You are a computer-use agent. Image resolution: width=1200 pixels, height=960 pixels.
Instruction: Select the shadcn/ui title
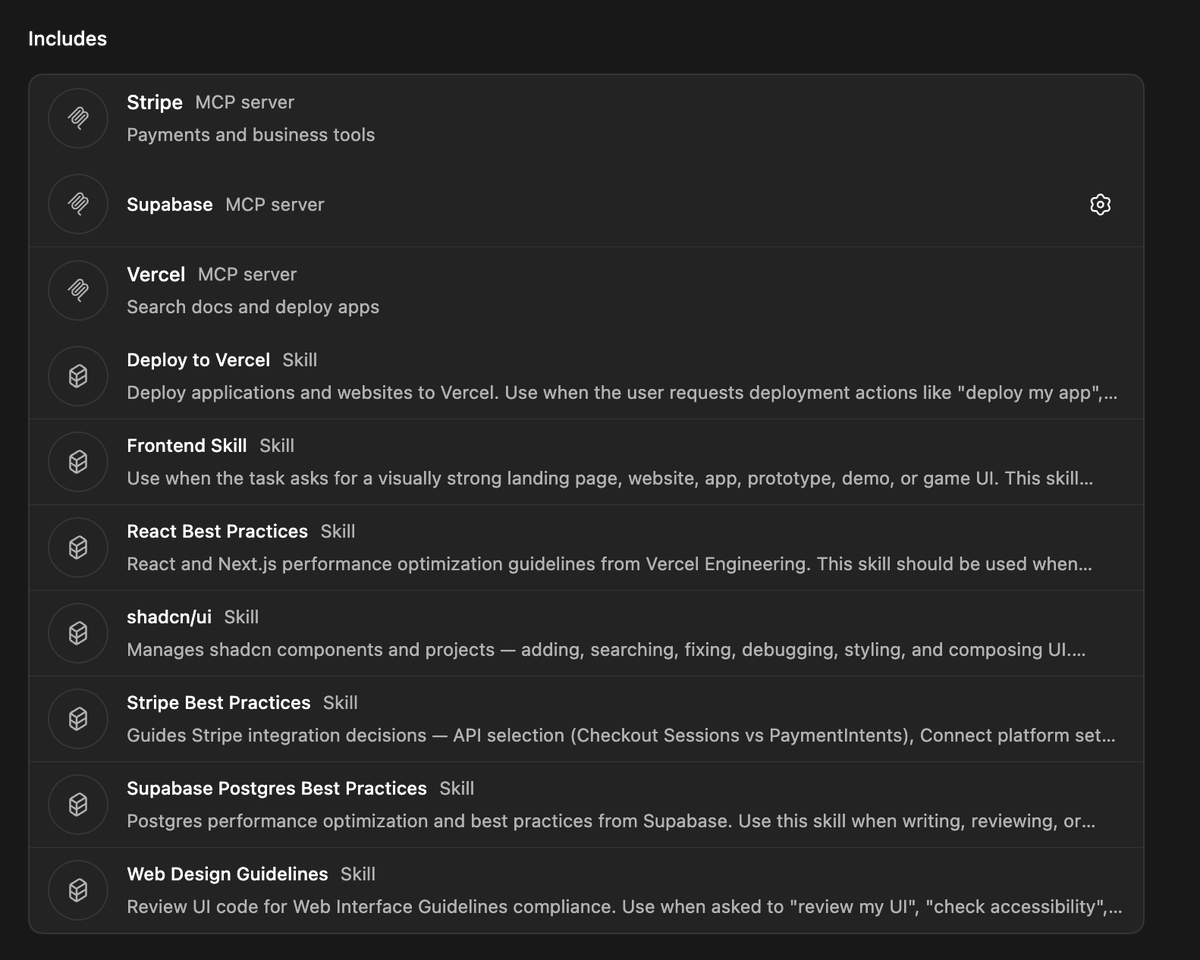click(169, 617)
